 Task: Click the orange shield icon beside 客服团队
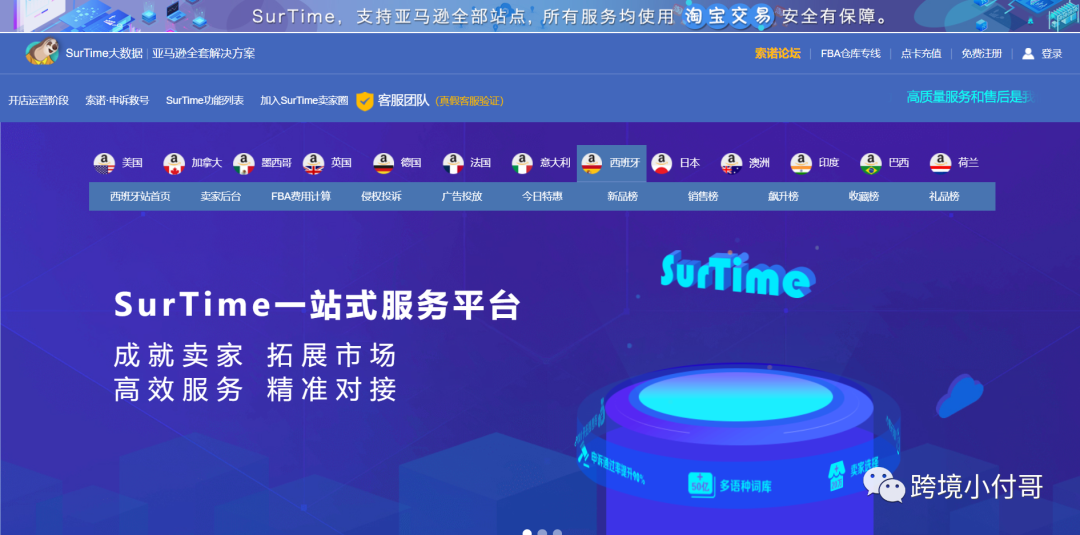pyautogui.click(x=364, y=101)
